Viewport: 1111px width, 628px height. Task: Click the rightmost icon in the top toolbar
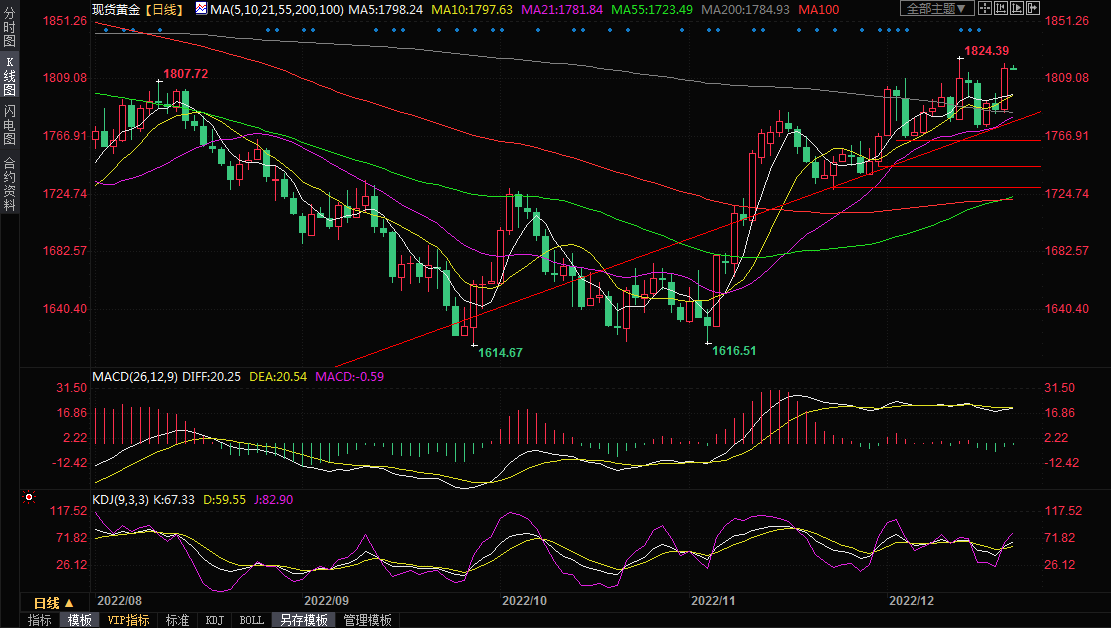(x=1033, y=9)
